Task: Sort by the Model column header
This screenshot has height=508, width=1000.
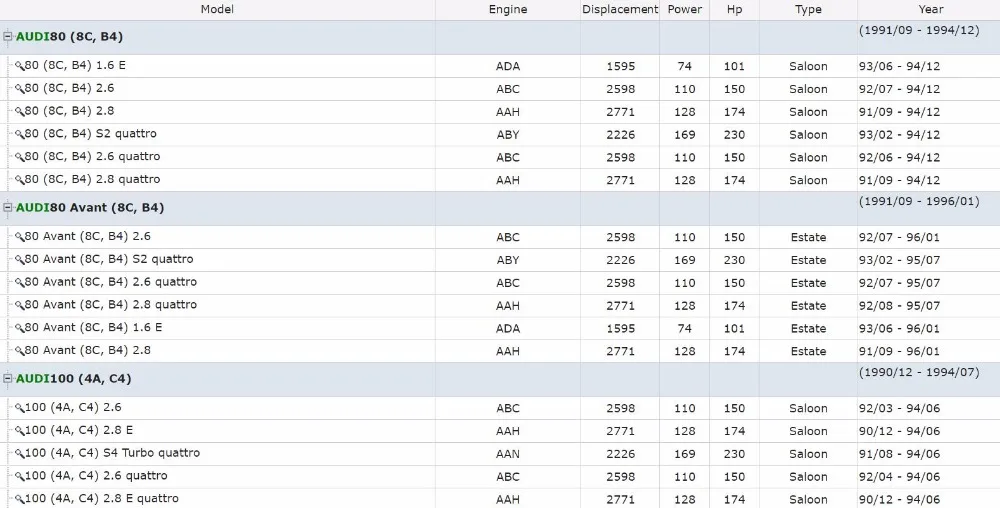Action: click(217, 9)
